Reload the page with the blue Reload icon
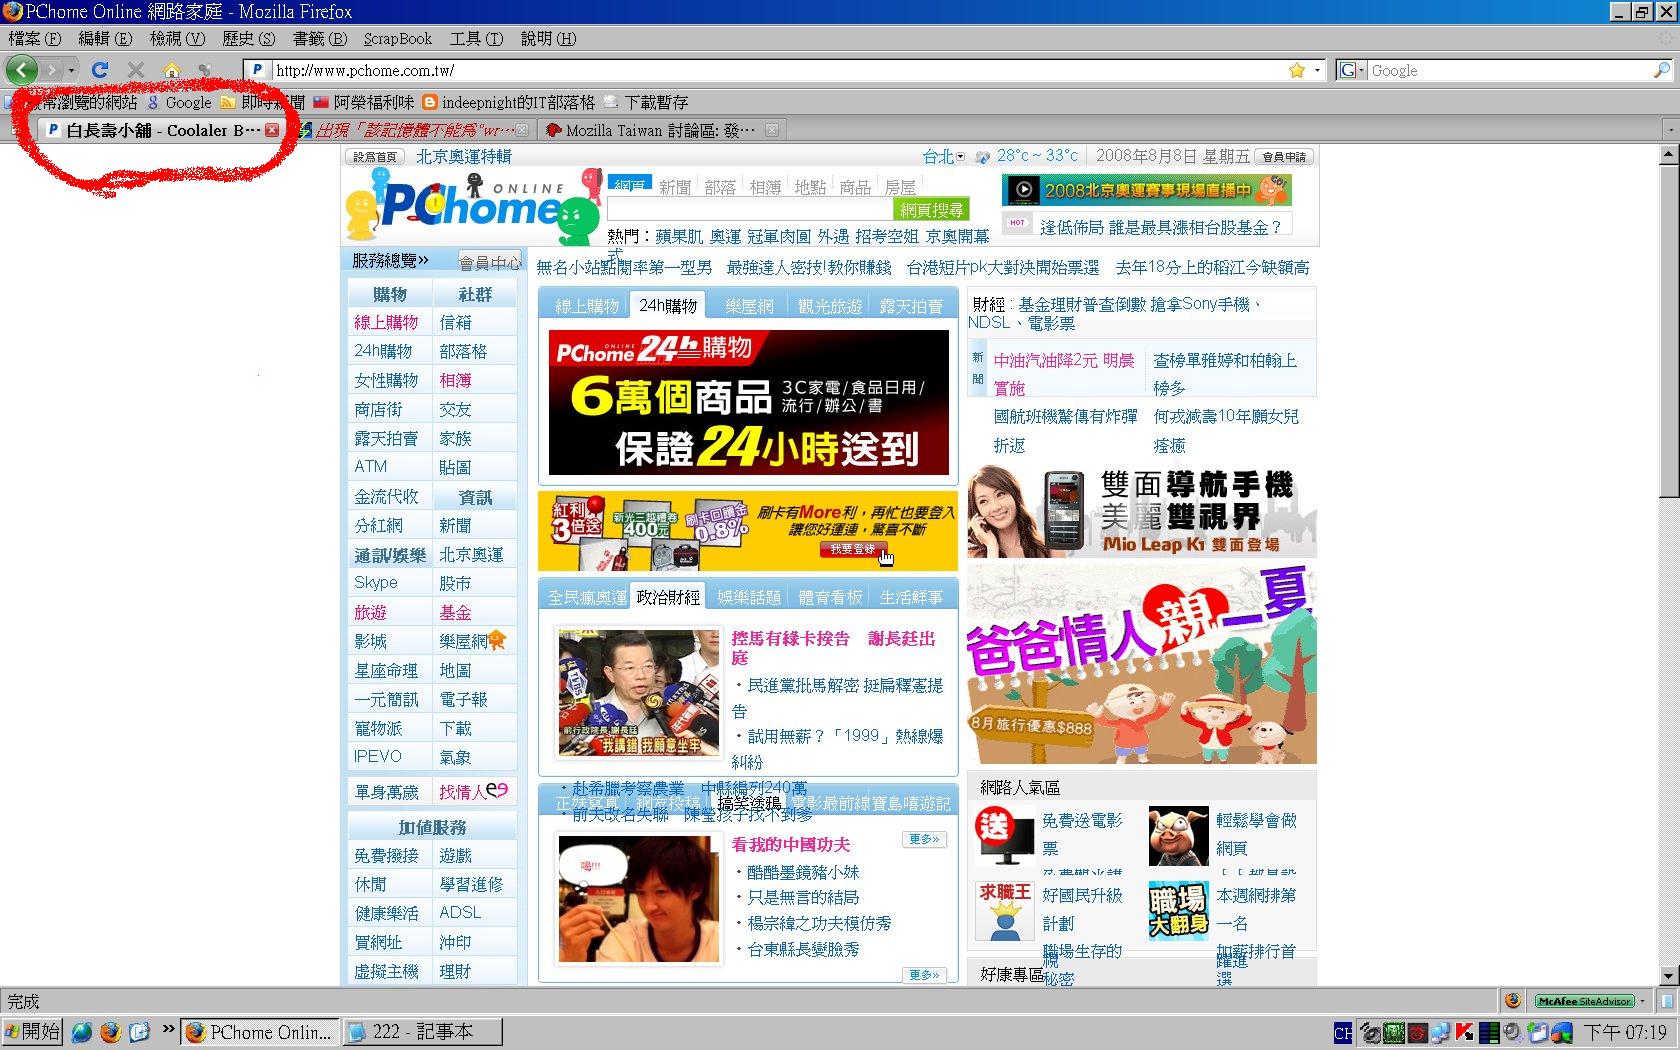The height and width of the screenshot is (1050, 1680). pyautogui.click(x=99, y=70)
